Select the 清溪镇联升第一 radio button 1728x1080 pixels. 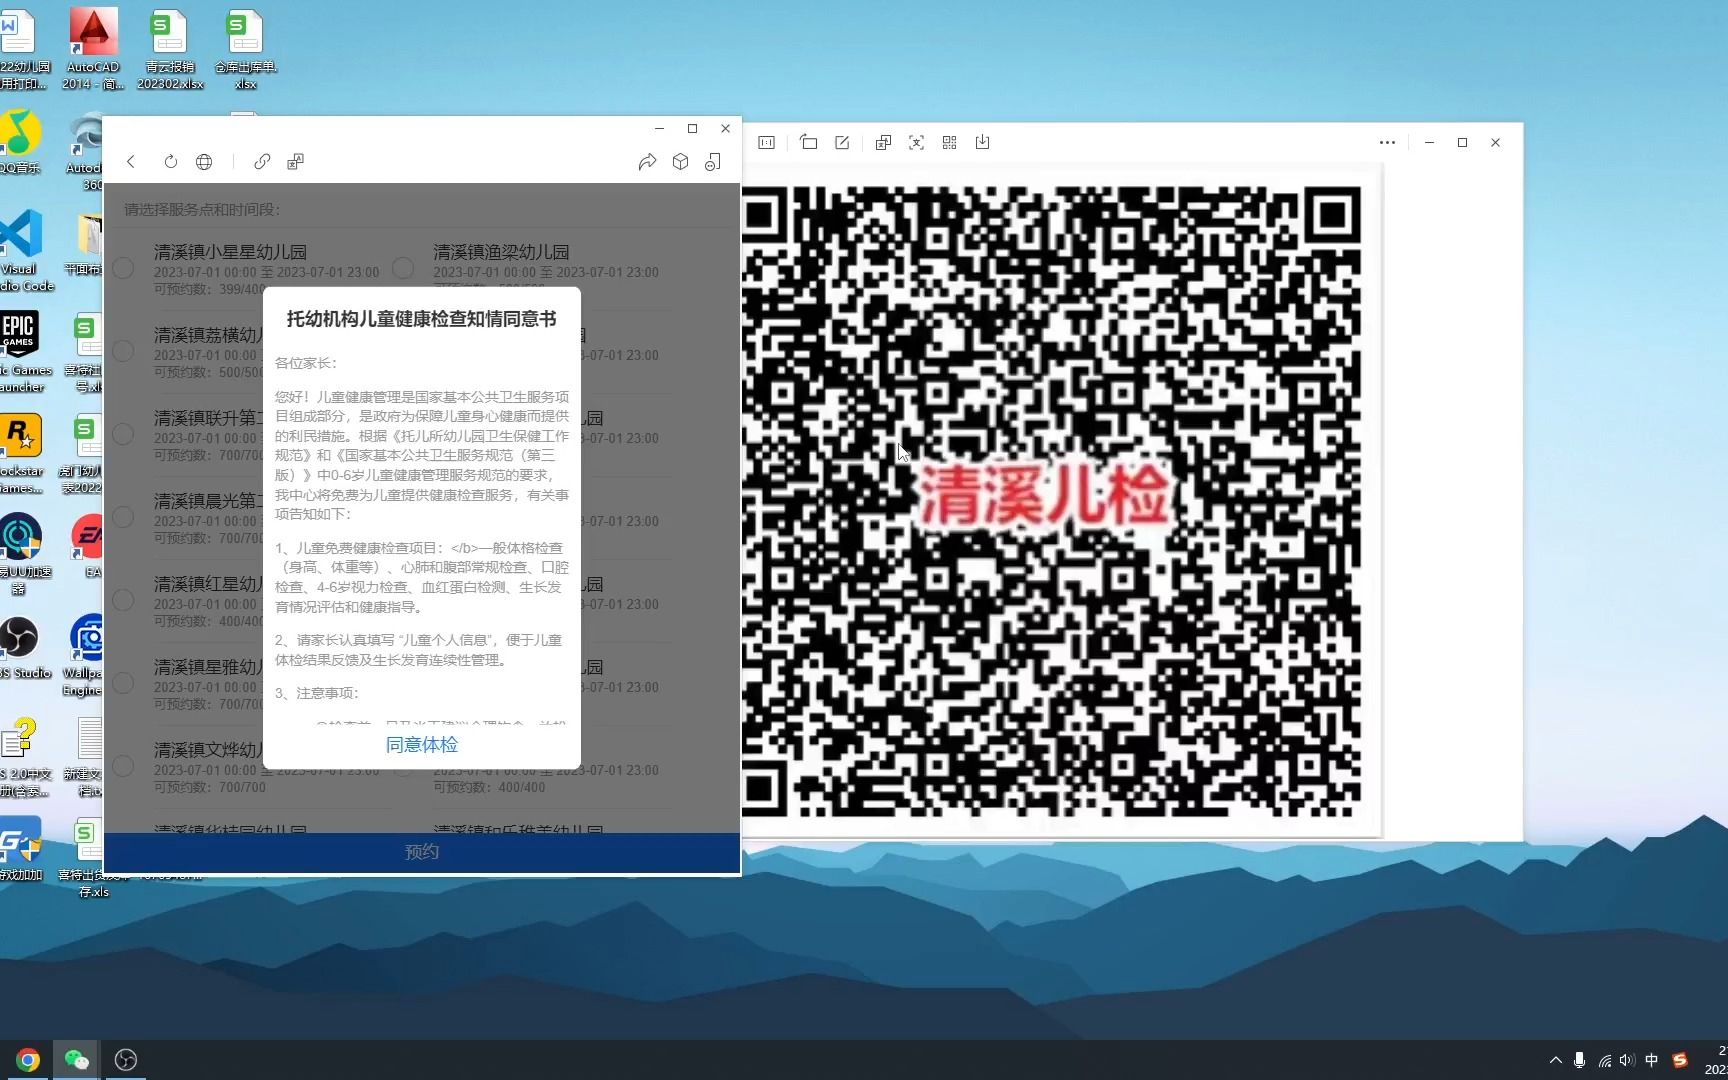point(123,434)
